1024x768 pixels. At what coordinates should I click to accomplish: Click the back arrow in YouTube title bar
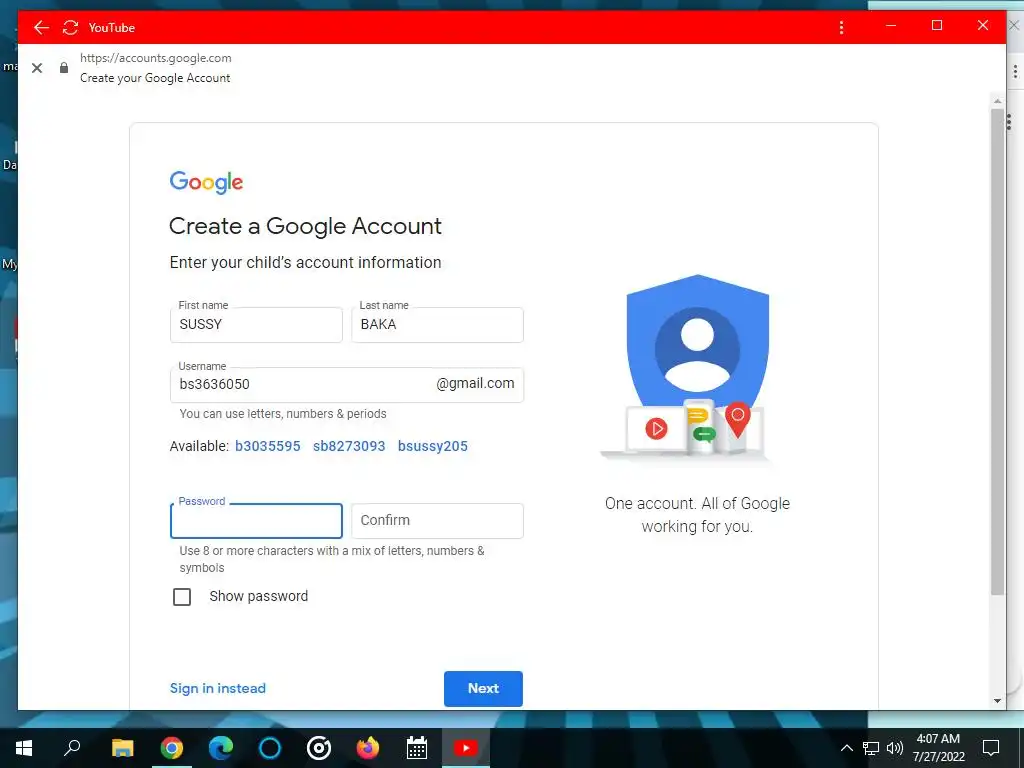[x=41, y=27]
